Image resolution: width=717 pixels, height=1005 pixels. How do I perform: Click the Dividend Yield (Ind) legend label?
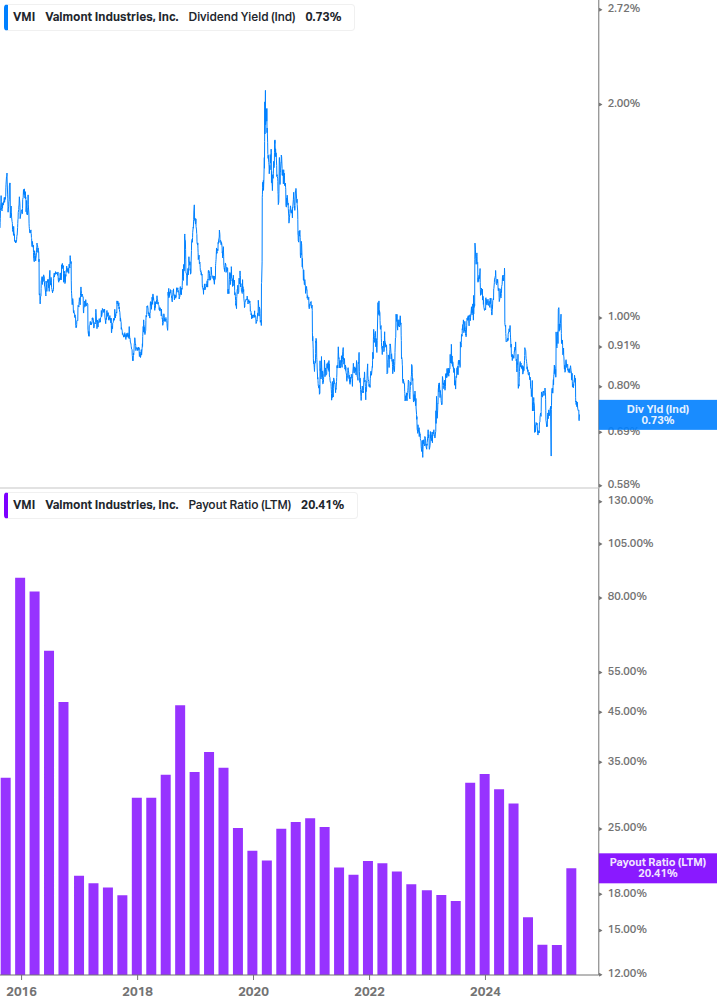[x=242, y=17]
